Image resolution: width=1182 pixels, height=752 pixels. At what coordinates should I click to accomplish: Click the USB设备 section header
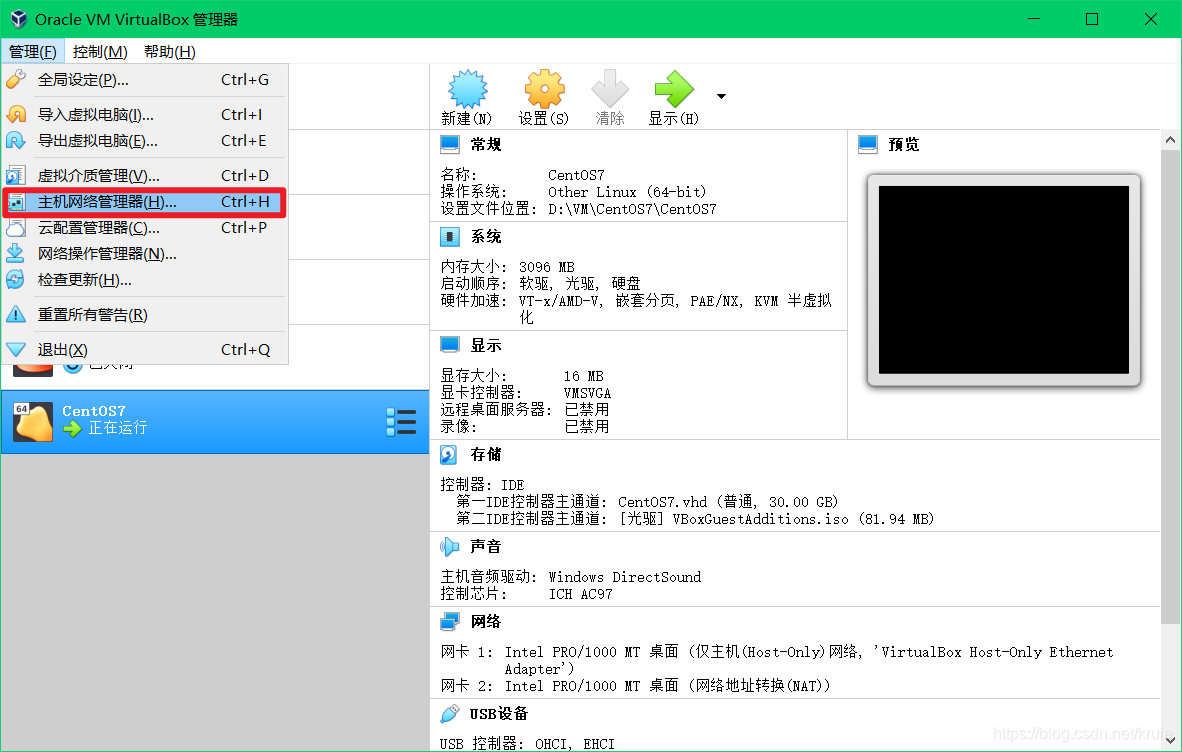[498, 714]
